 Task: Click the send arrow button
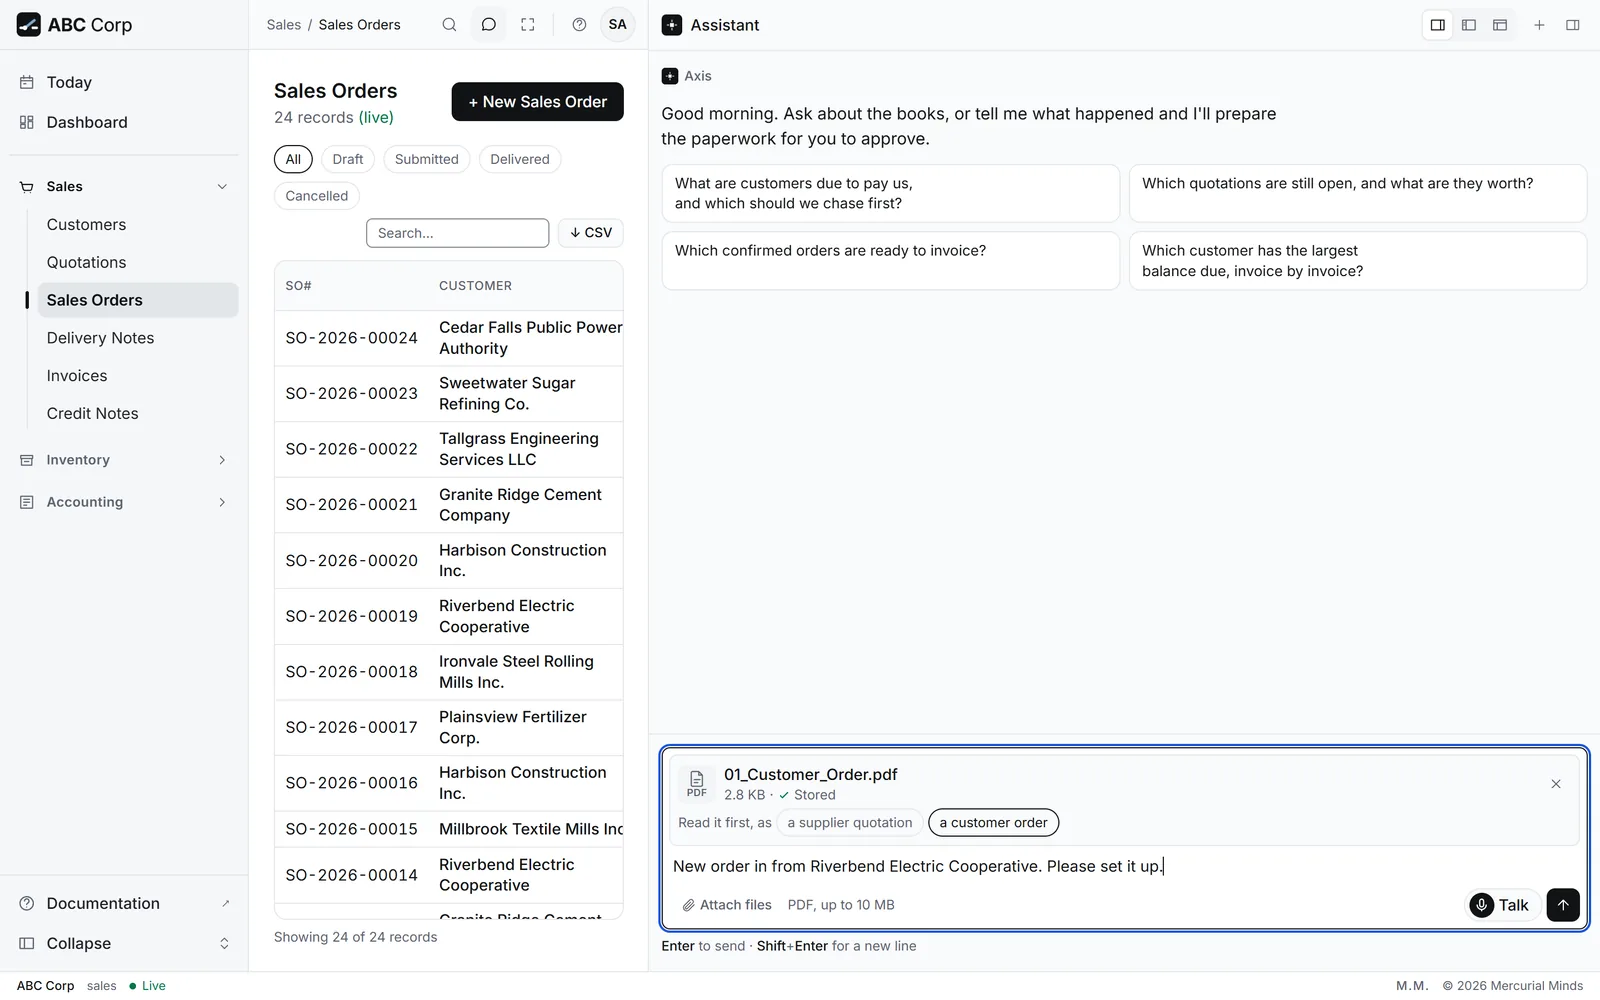(x=1563, y=905)
